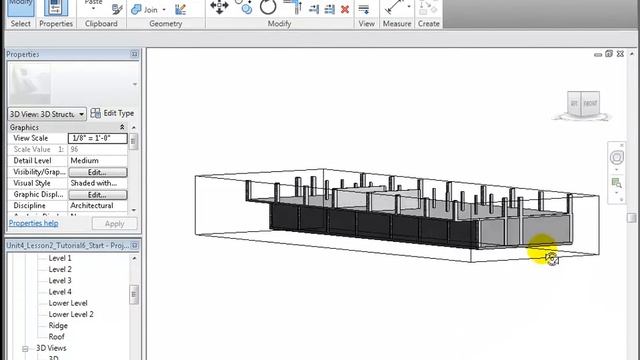Select the Roof view in browser
This screenshot has width=640, height=360.
coord(56,337)
